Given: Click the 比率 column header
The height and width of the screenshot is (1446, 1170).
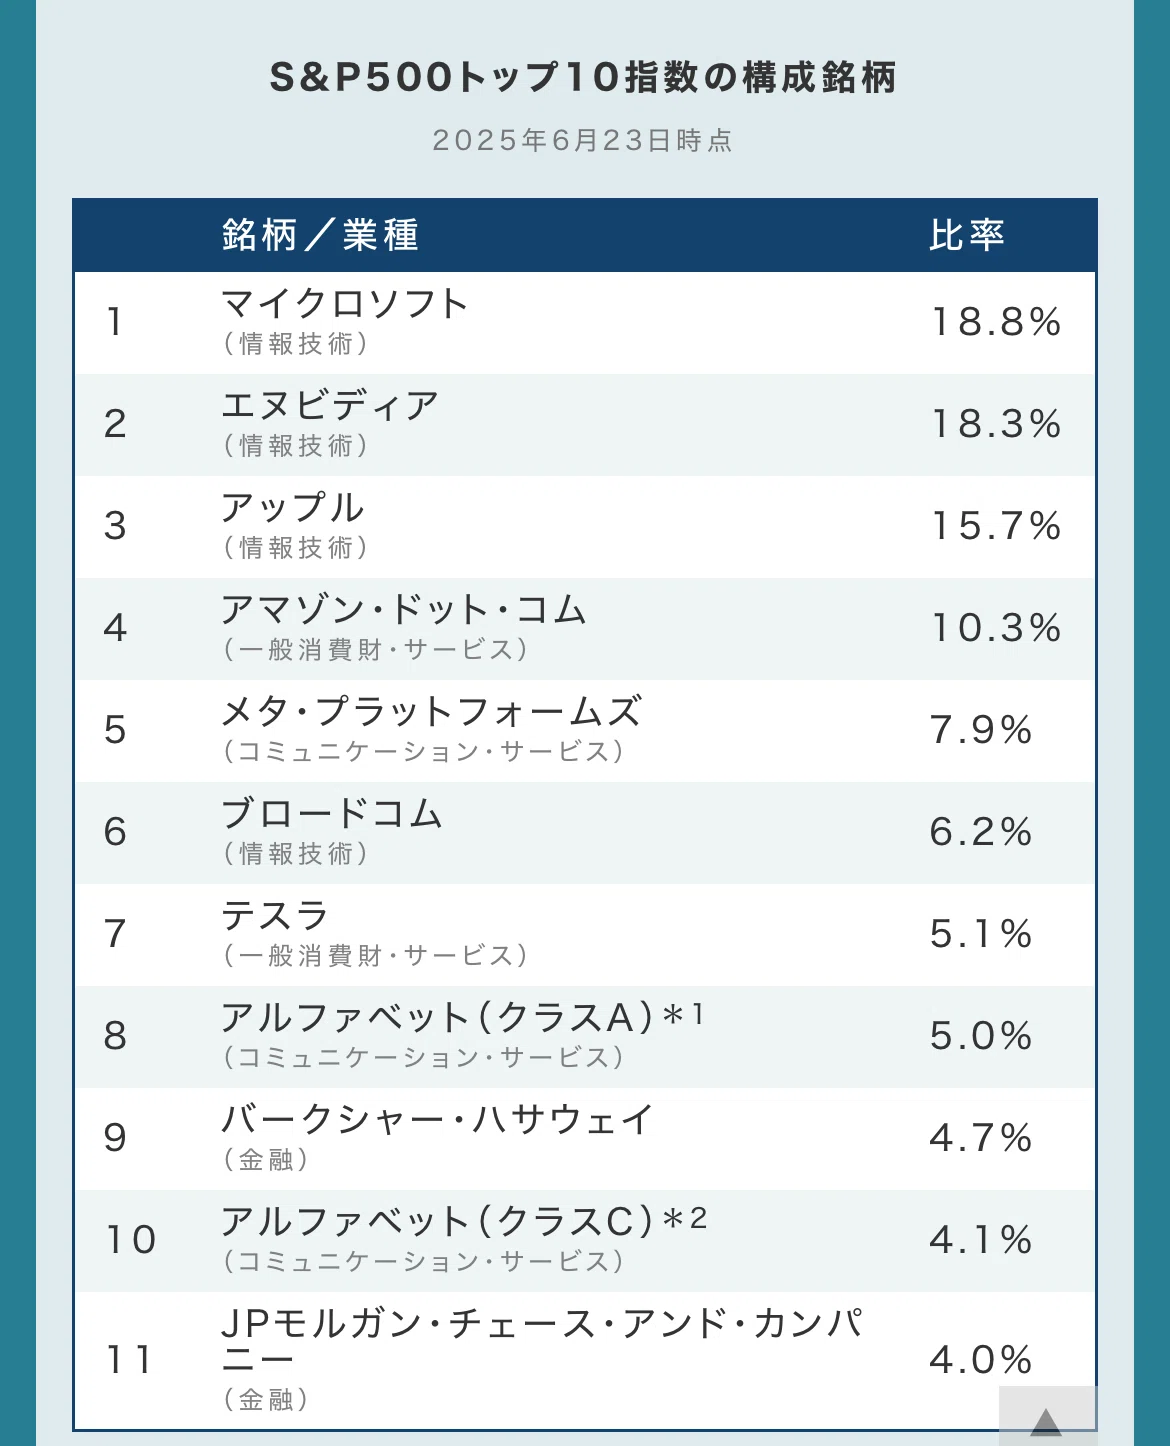Looking at the screenshot, I should [x=966, y=235].
